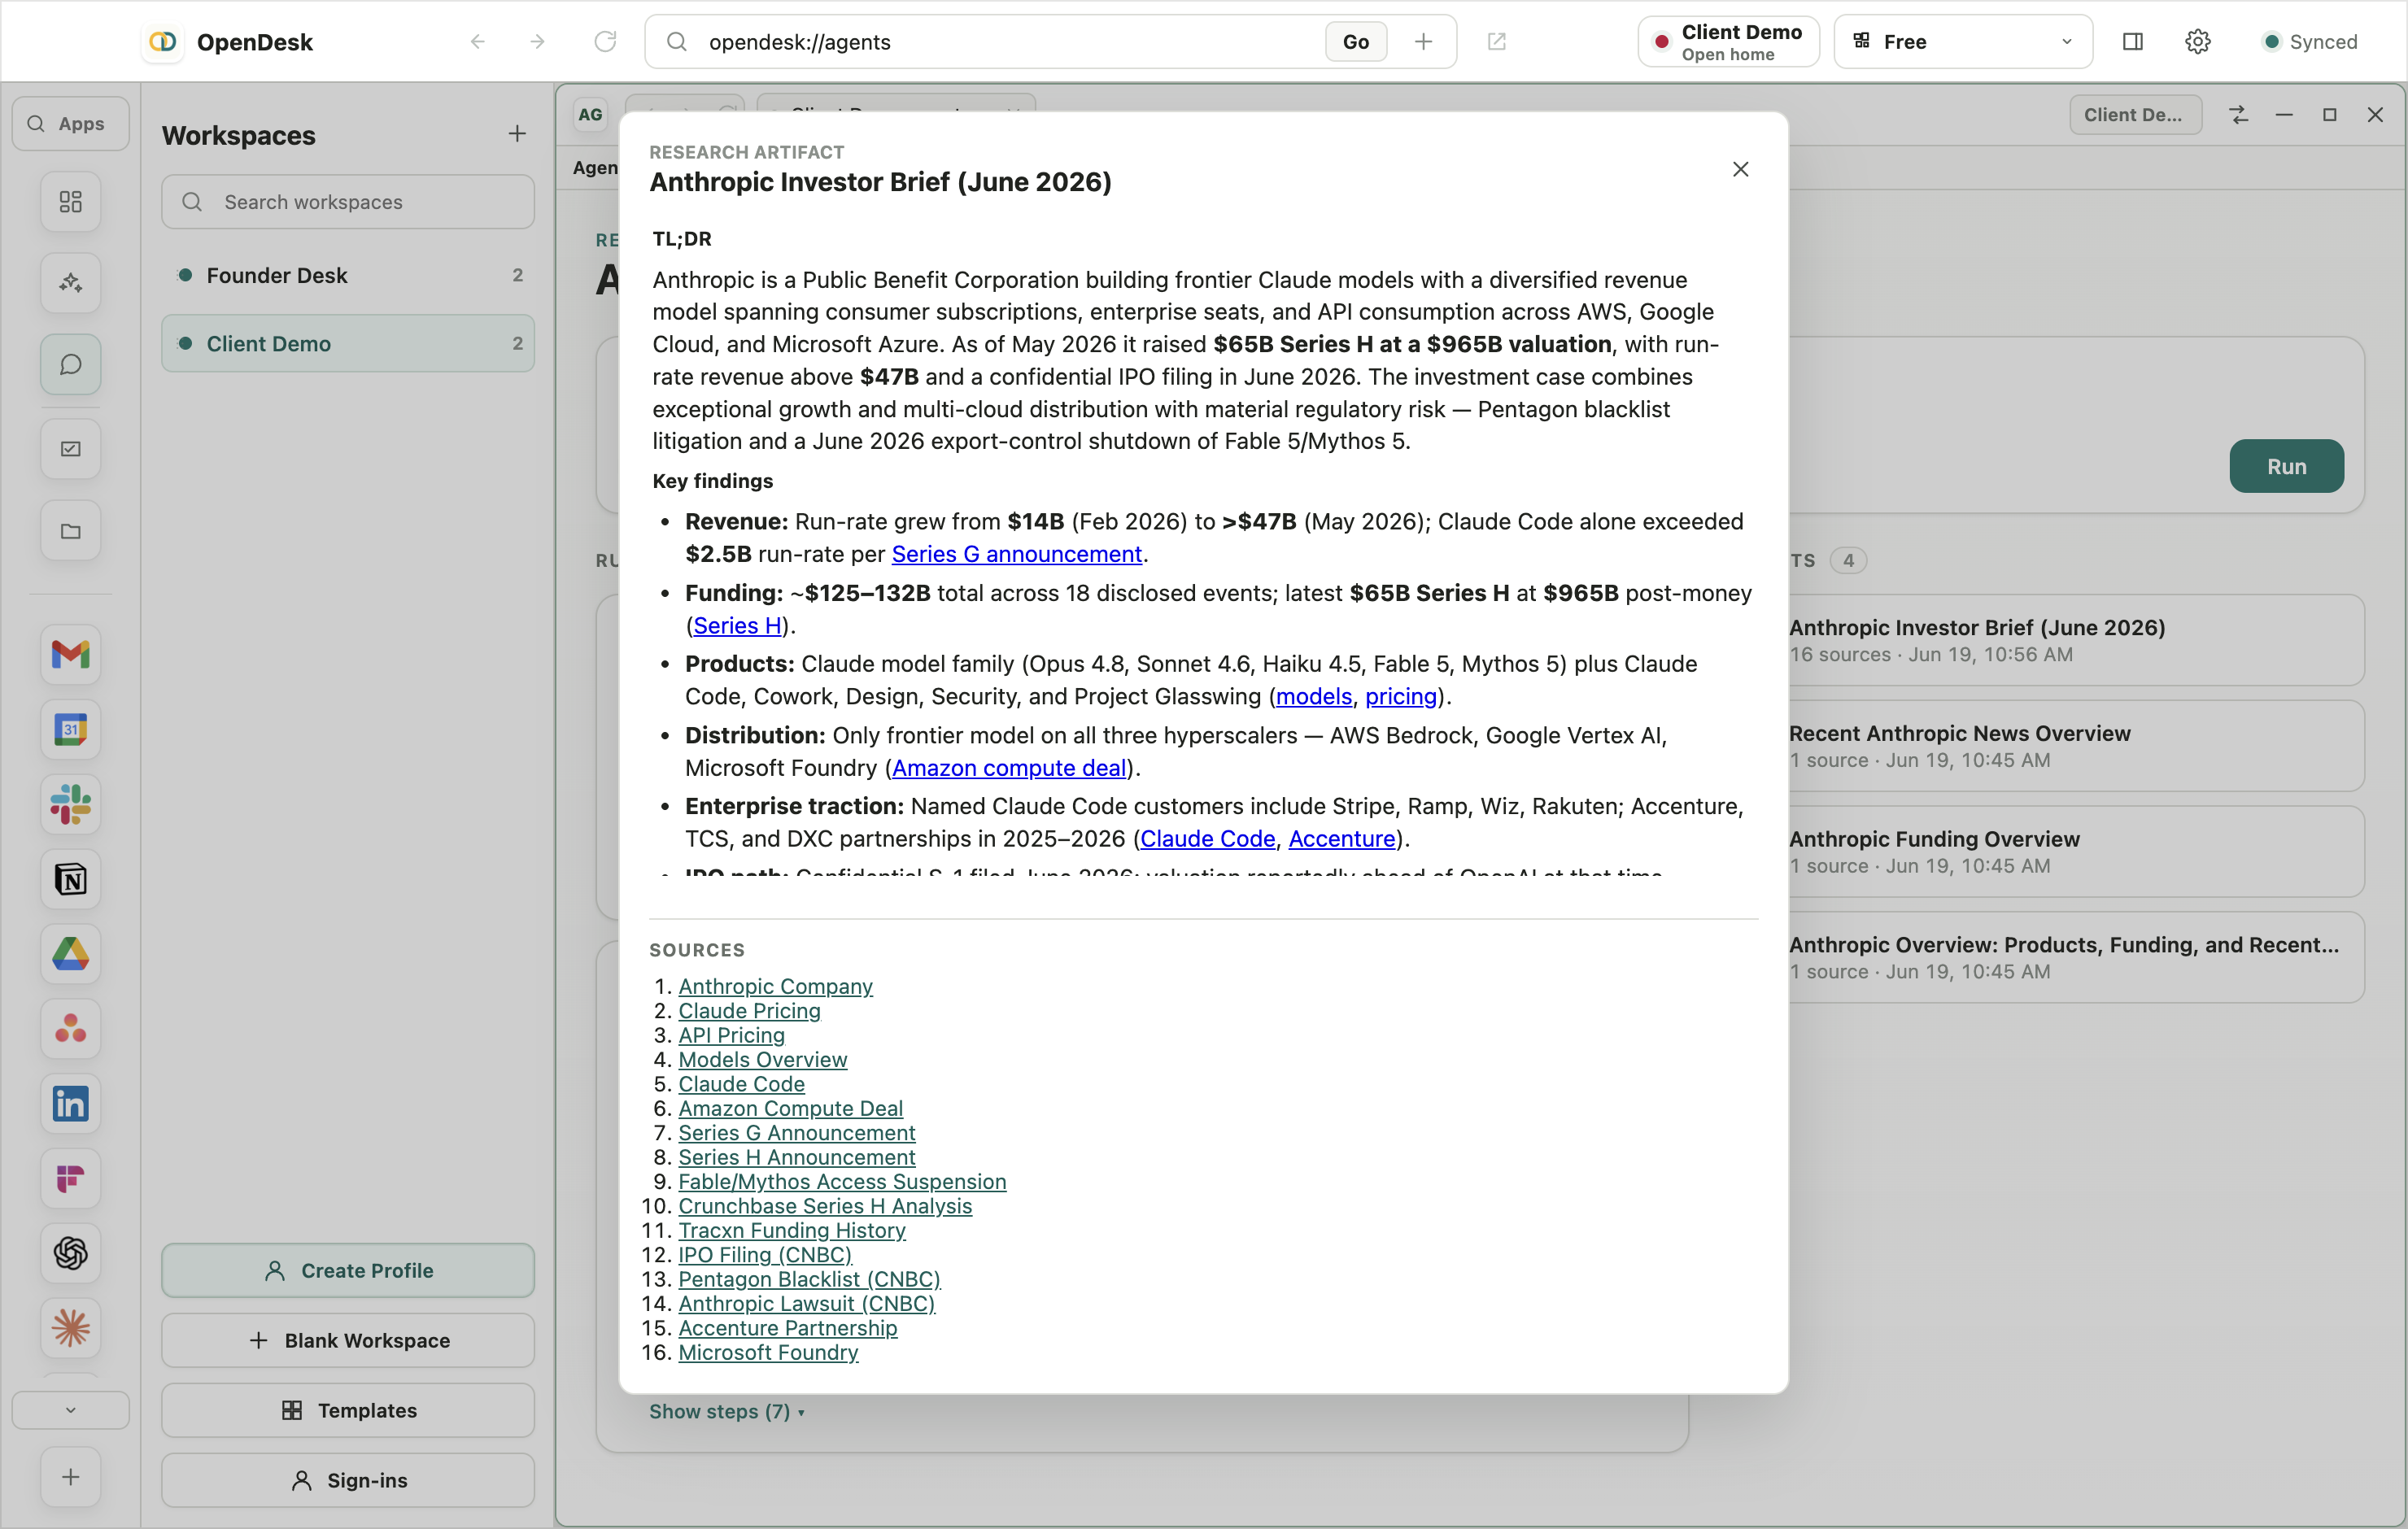Click the Client De... button in window header
The image size is (2408, 1529).
click(2135, 115)
